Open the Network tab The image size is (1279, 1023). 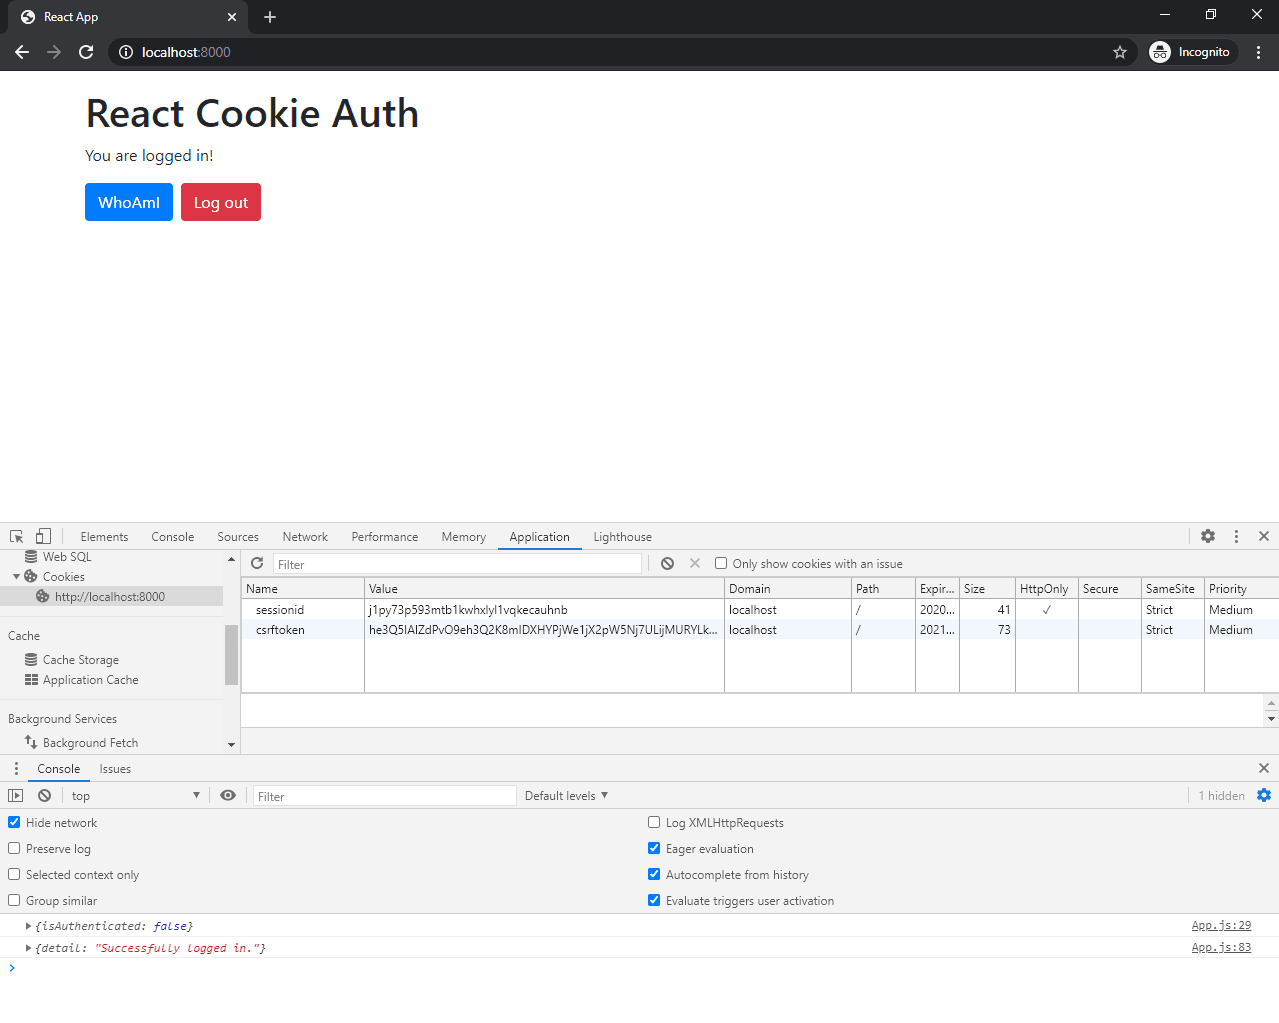click(x=305, y=536)
